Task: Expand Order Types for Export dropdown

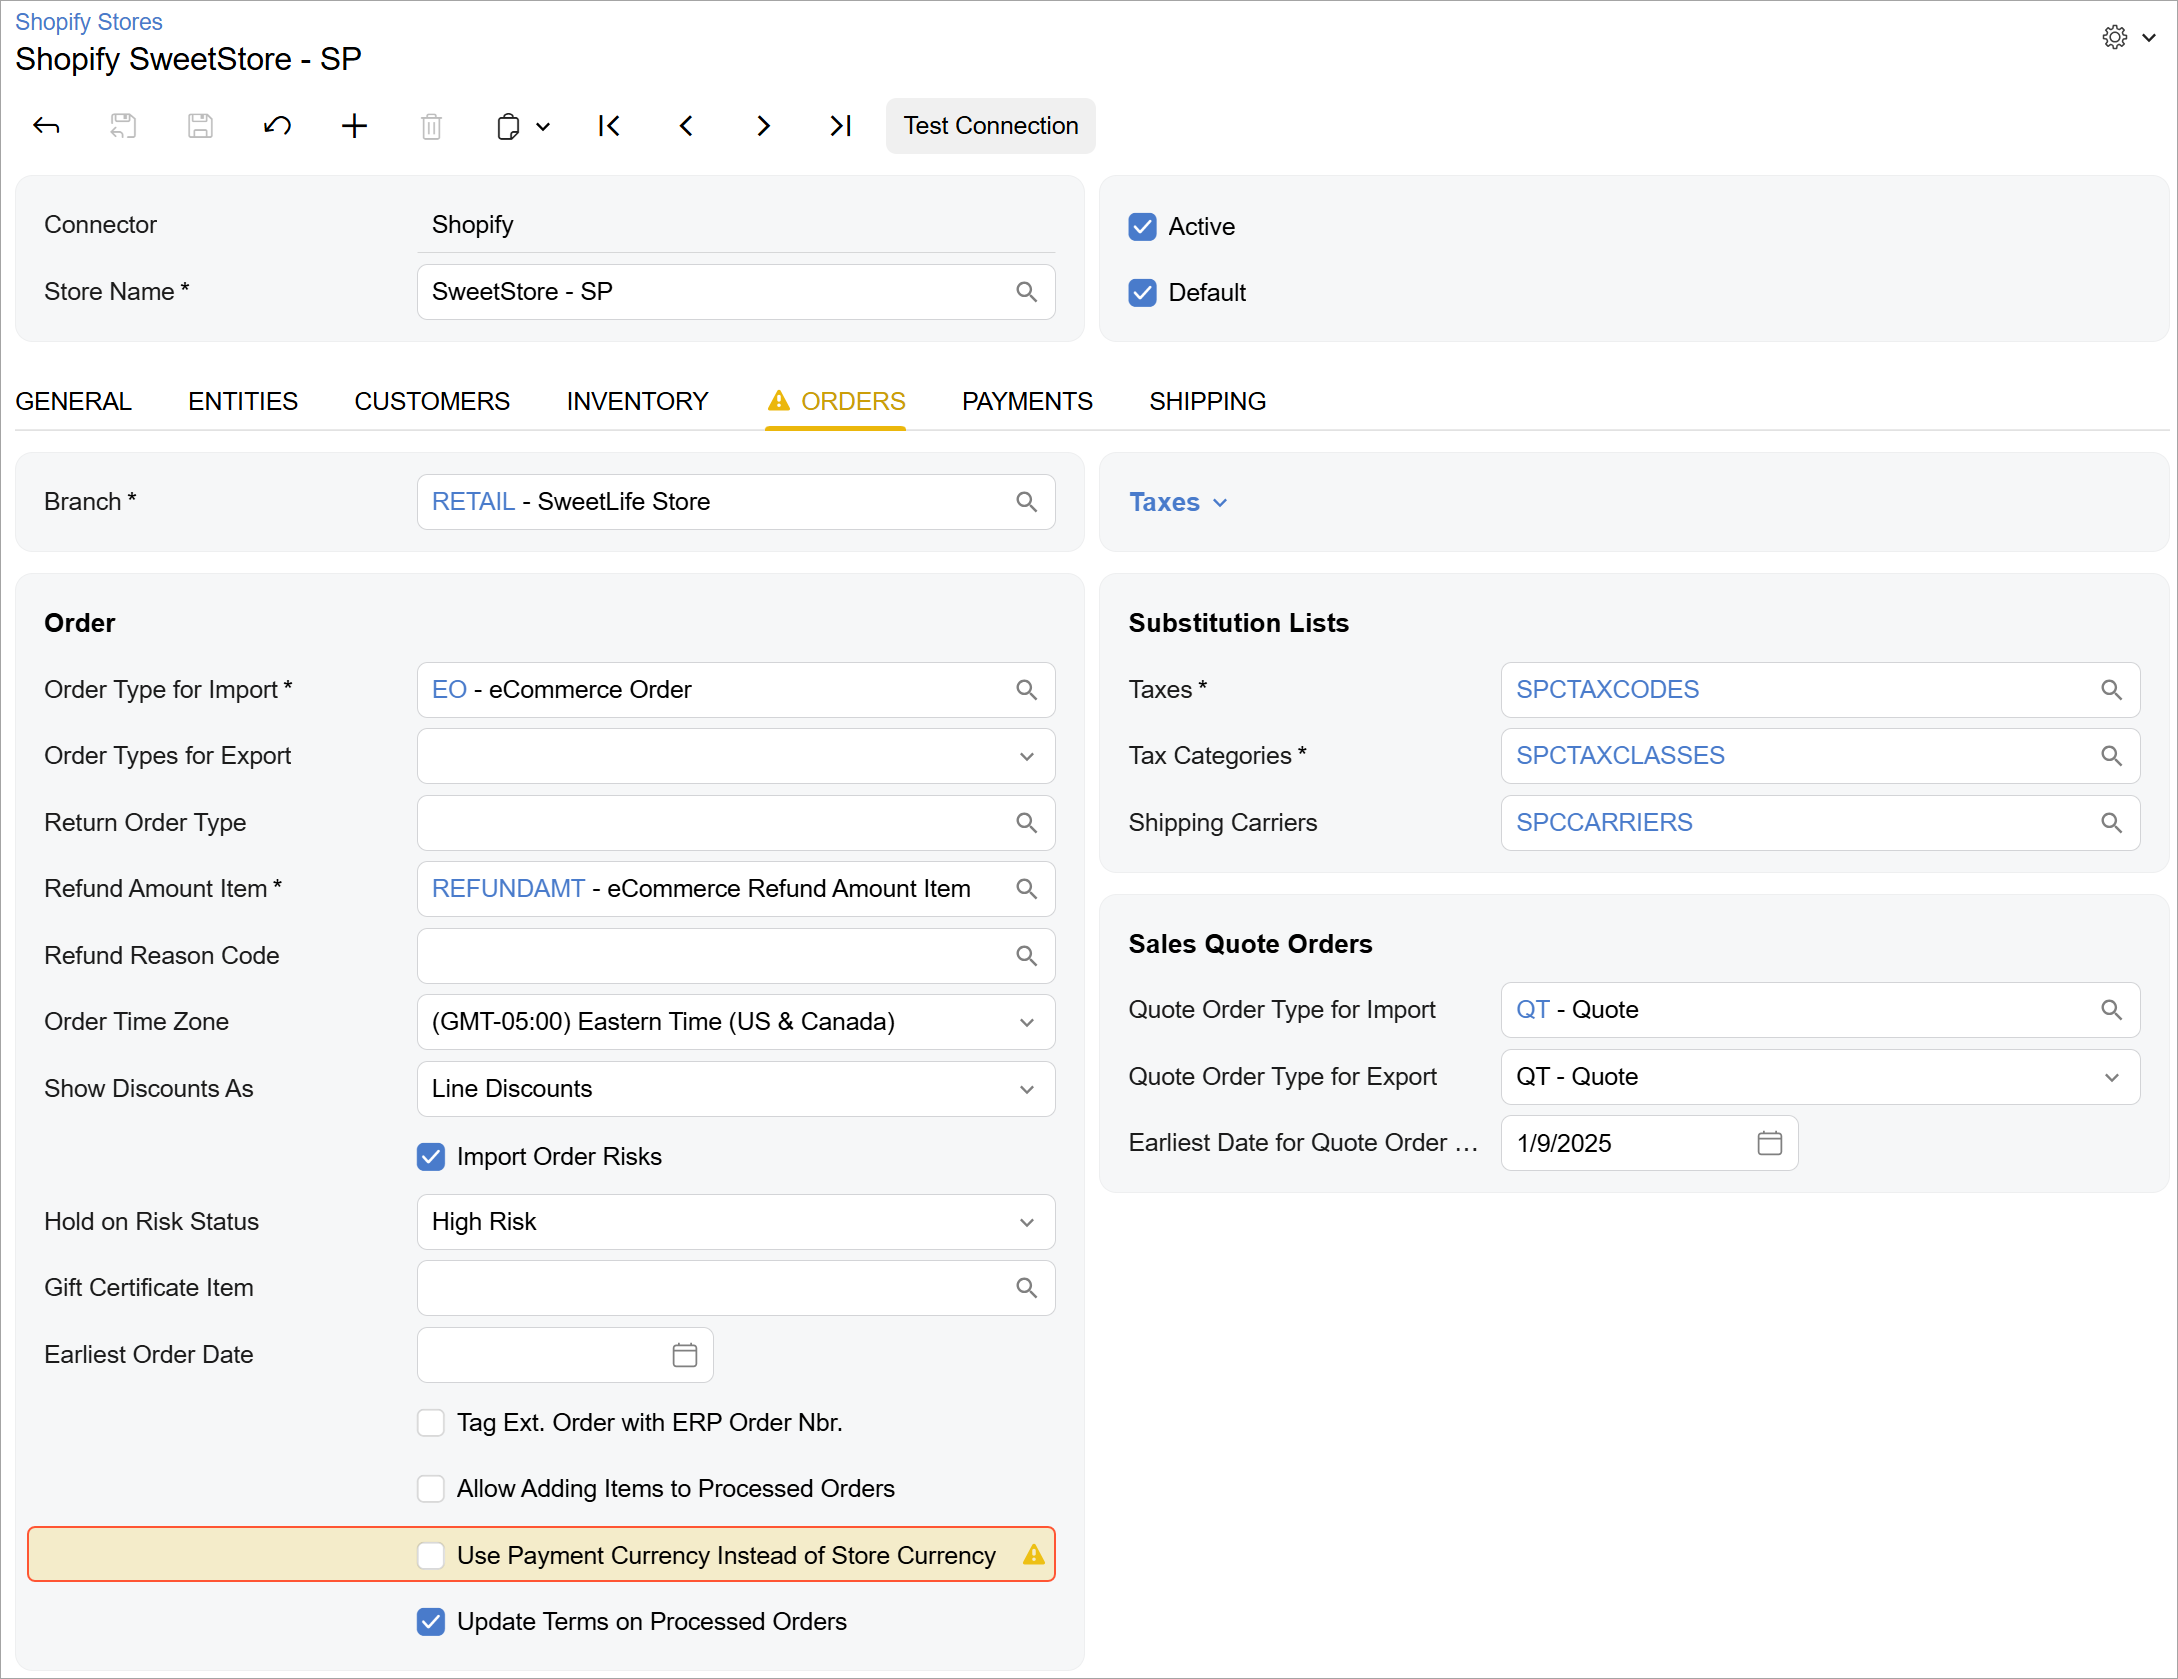Action: (x=1026, y=757)
